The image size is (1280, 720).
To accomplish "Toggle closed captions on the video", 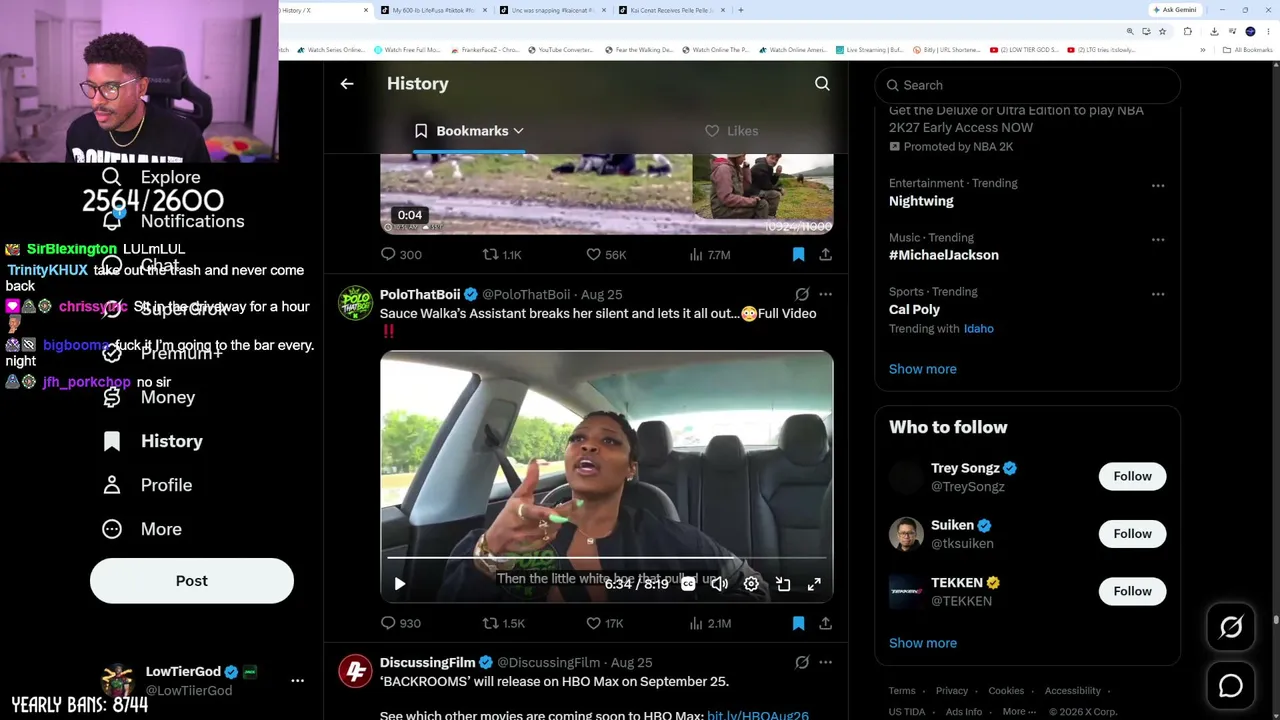I will tap(688, 584).
